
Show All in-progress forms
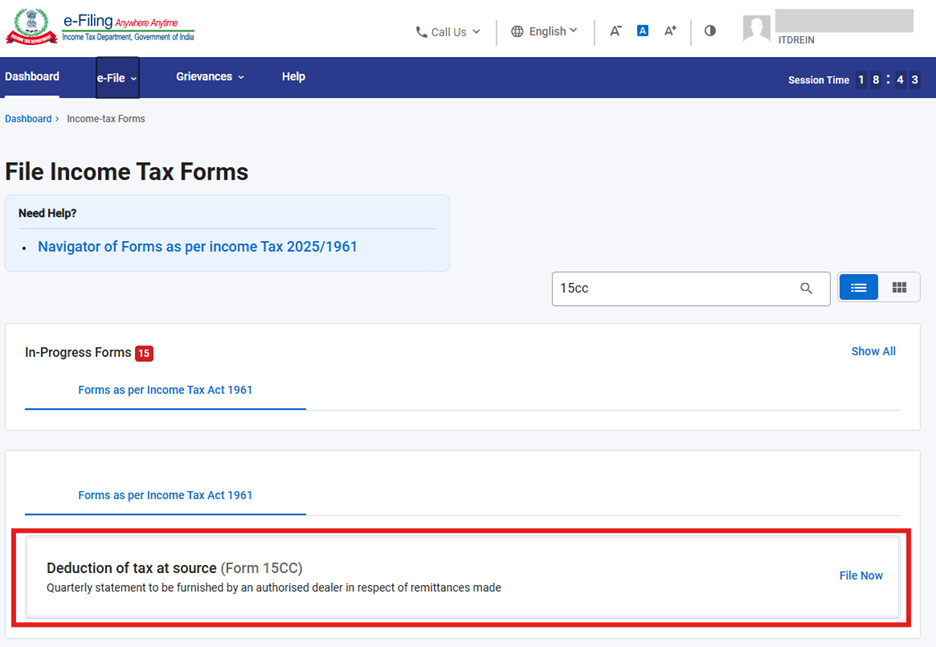point(873,351)
